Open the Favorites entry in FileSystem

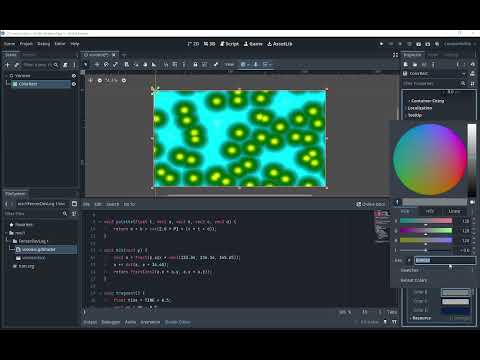click(24, 225)
